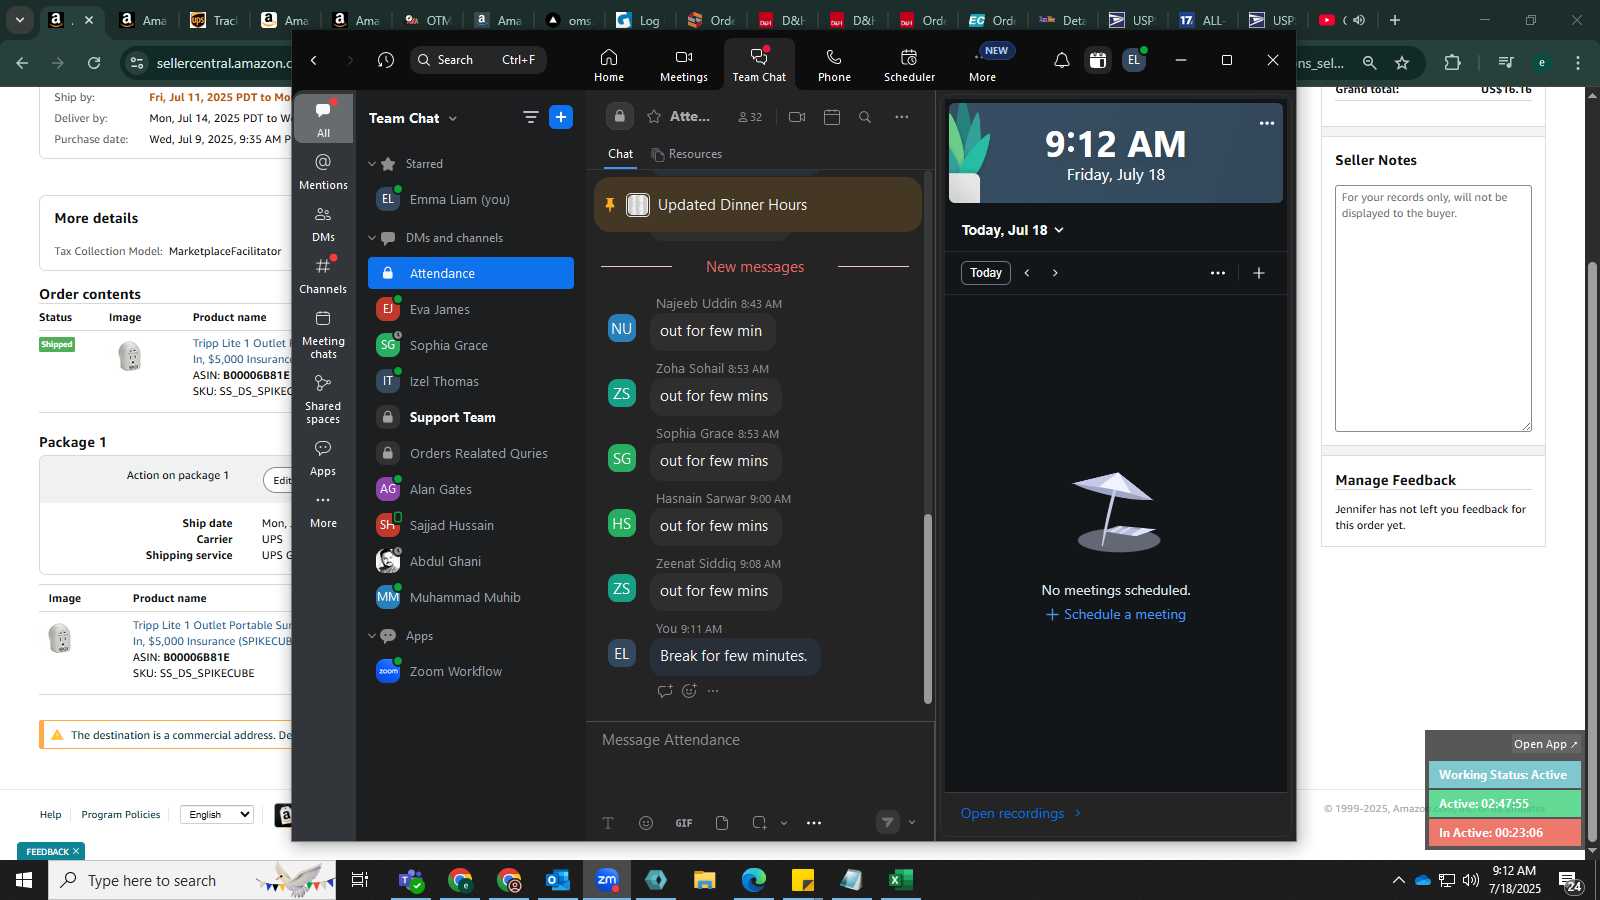This screenshot has height=900, width=1600.
Task: Open File Explorer from the taskbar
Action: 705,880
